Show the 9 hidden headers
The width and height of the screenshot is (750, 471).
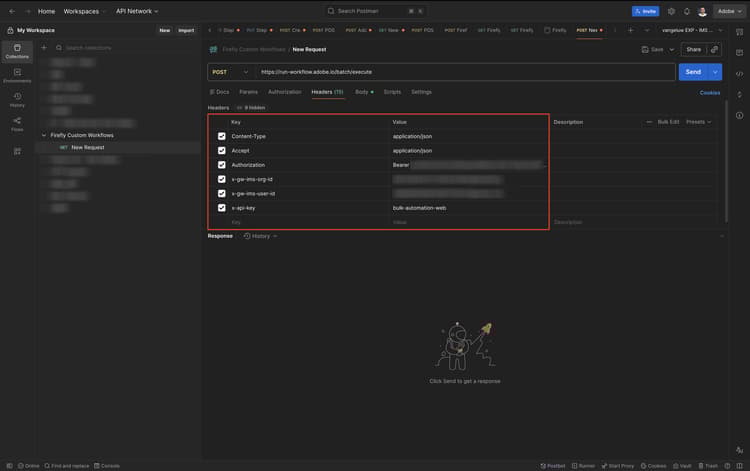pyautogui.click(x=251, y=108)
